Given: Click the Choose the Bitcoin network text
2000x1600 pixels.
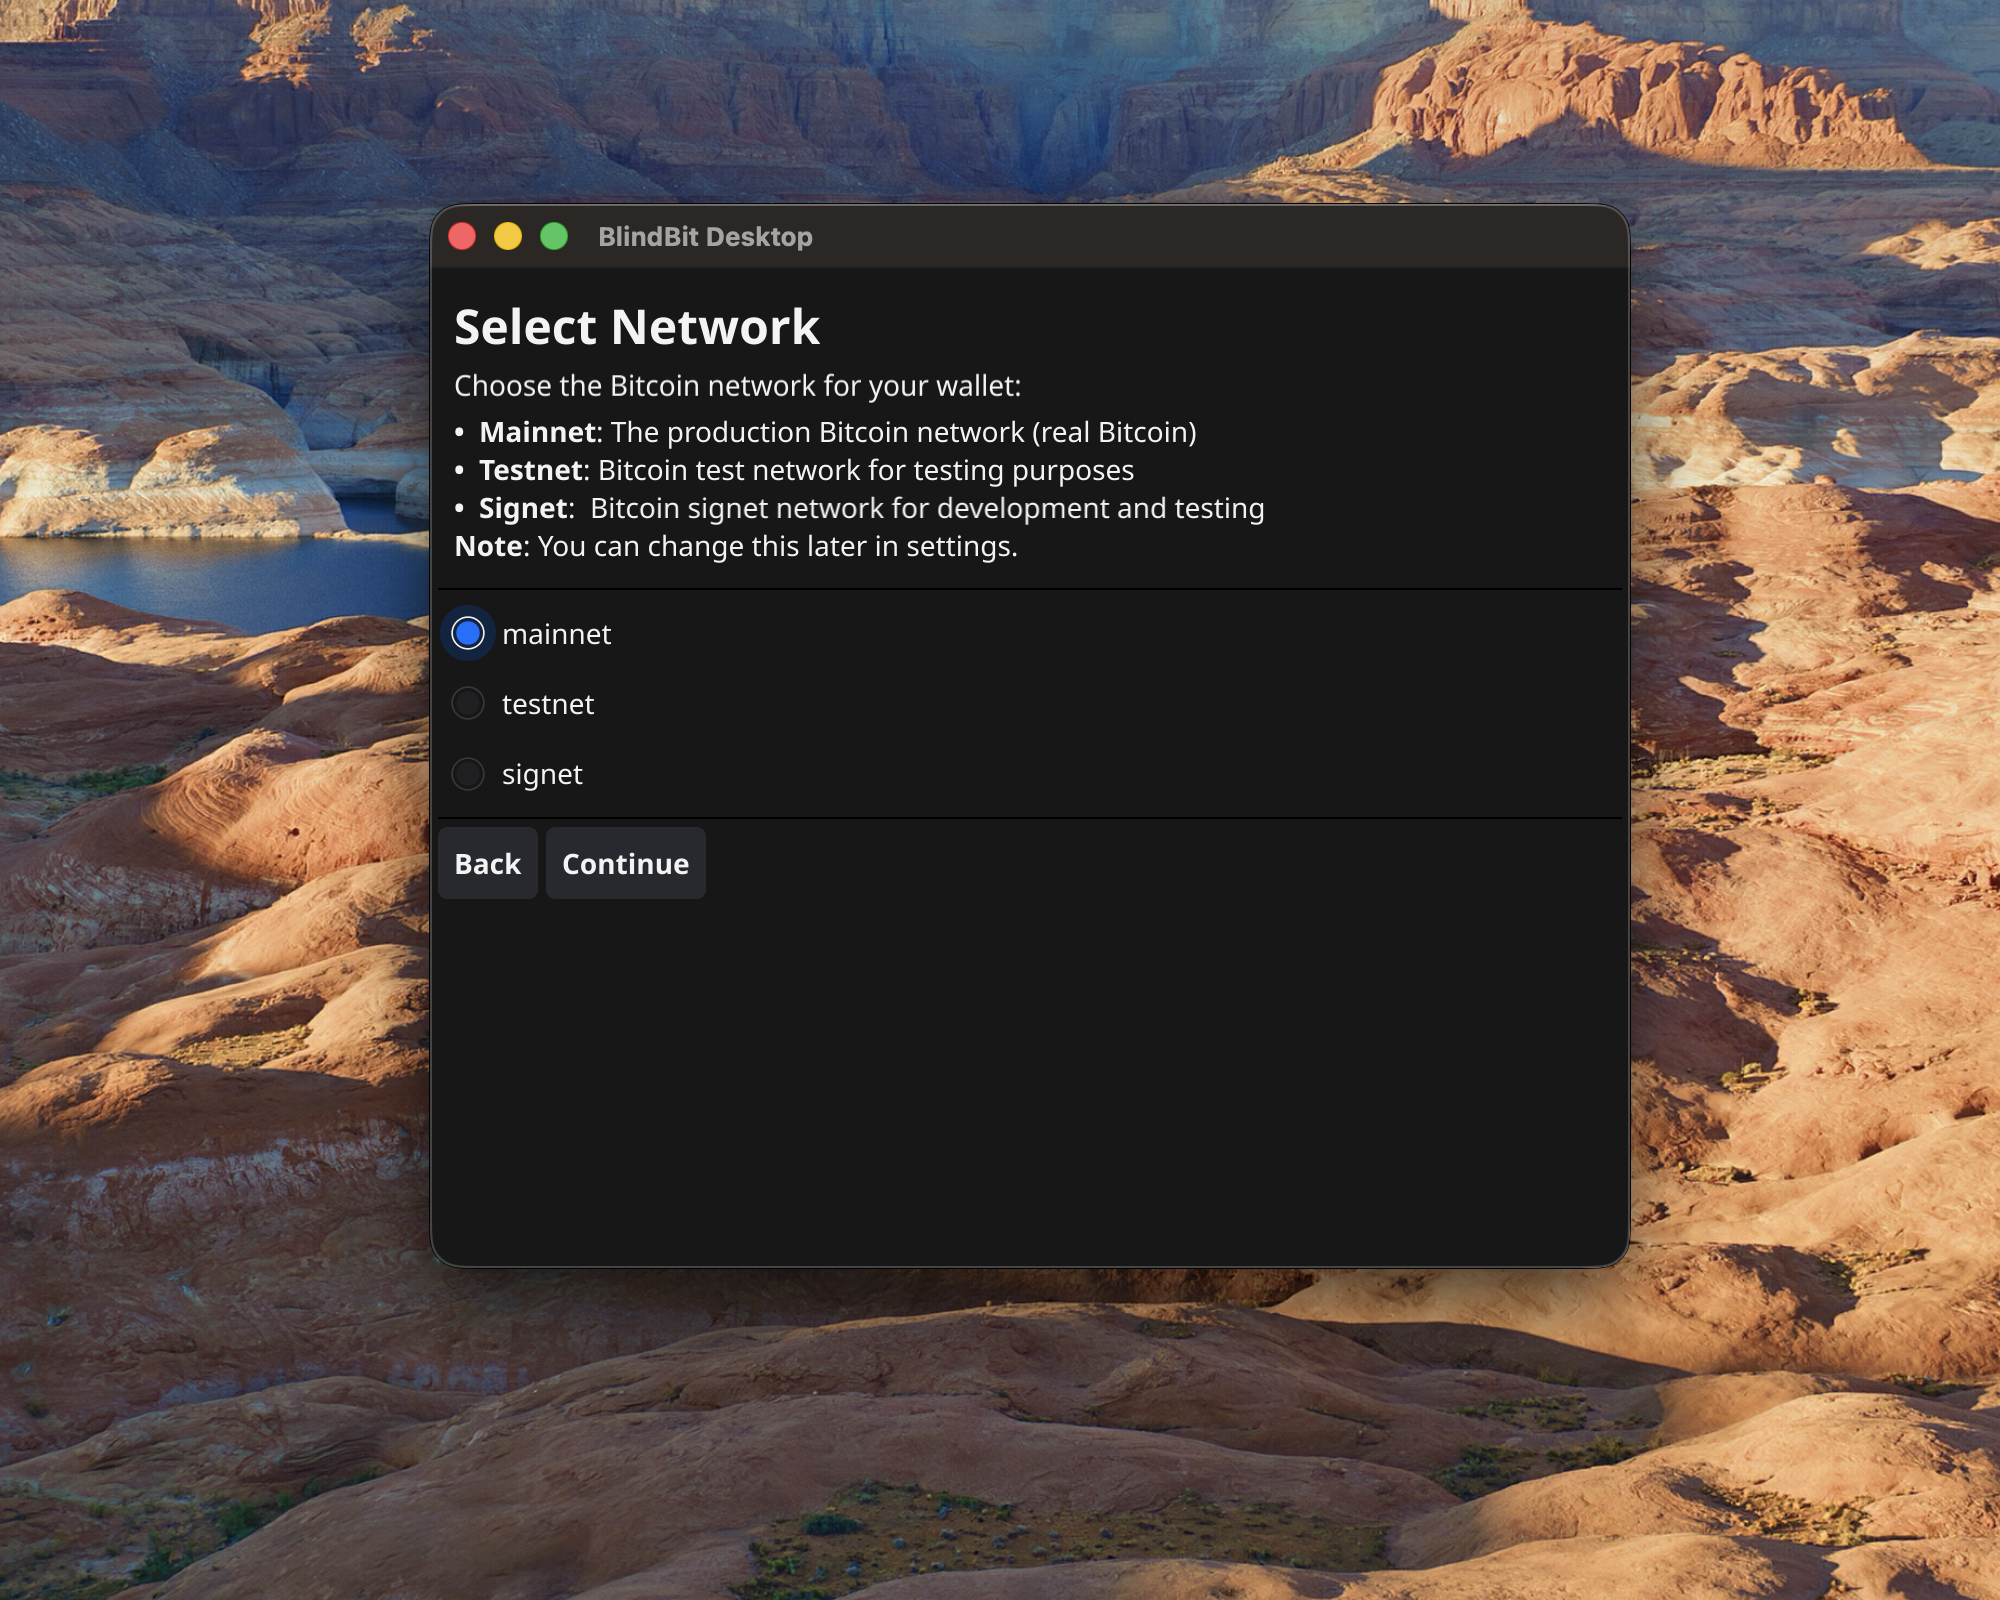Looking at the screenshot, I should (738, 384).
